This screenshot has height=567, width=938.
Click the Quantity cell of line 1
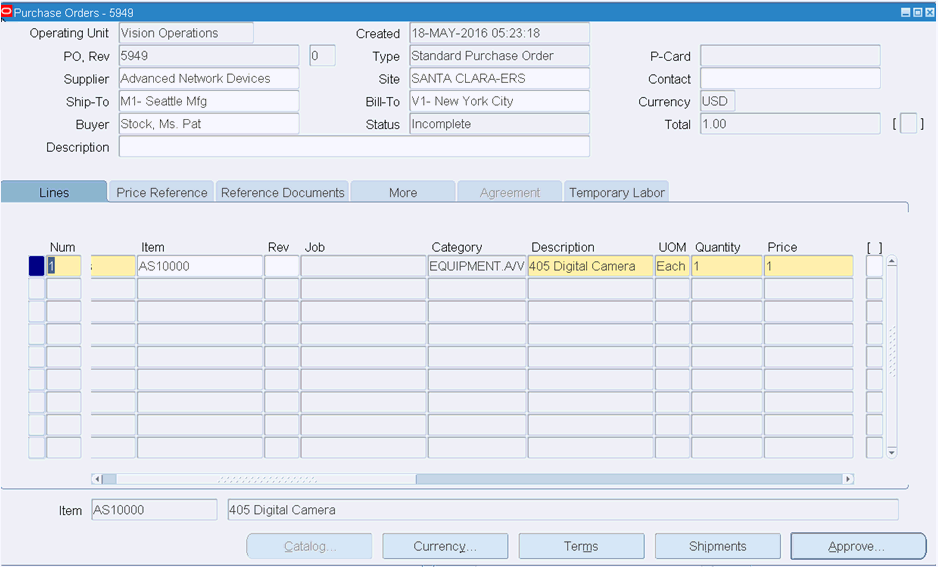[727, 266]
